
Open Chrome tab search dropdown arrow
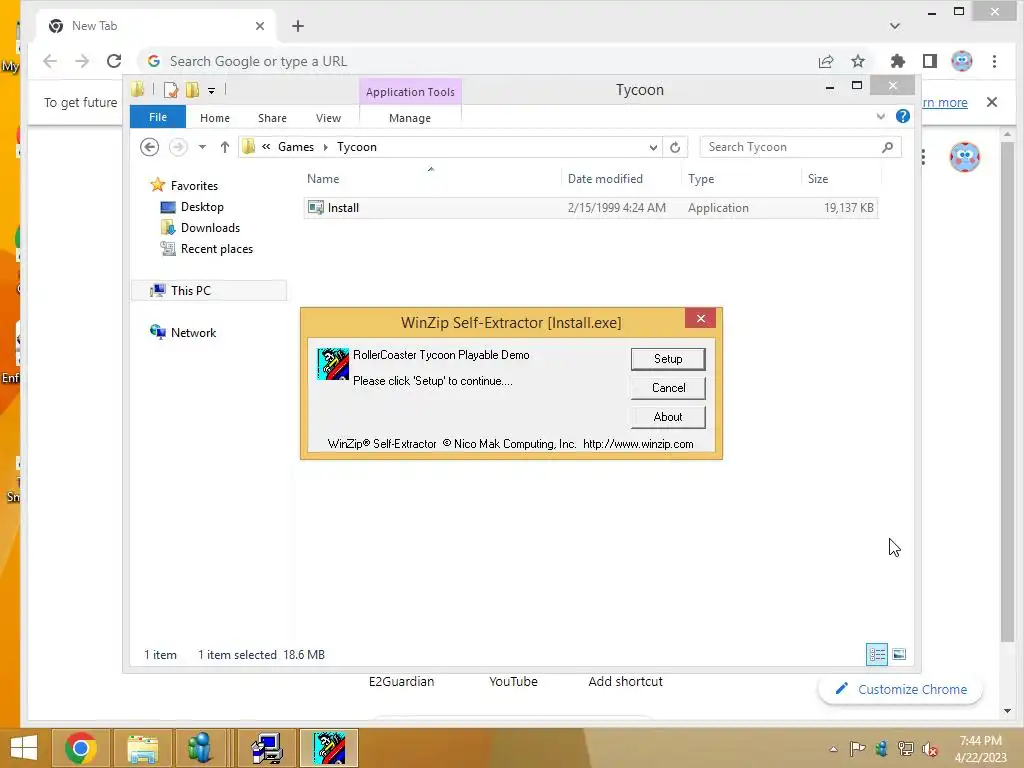point(895,26)
